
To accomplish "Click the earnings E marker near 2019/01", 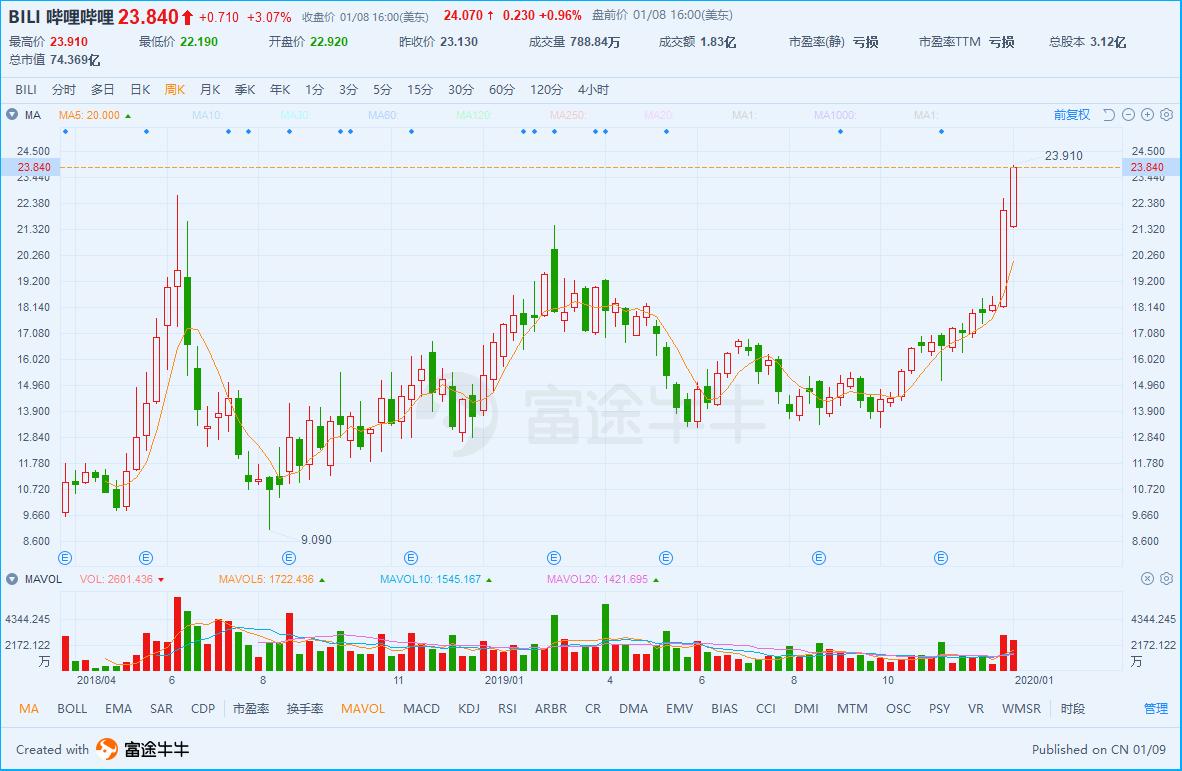I will [x=554, y=558].
